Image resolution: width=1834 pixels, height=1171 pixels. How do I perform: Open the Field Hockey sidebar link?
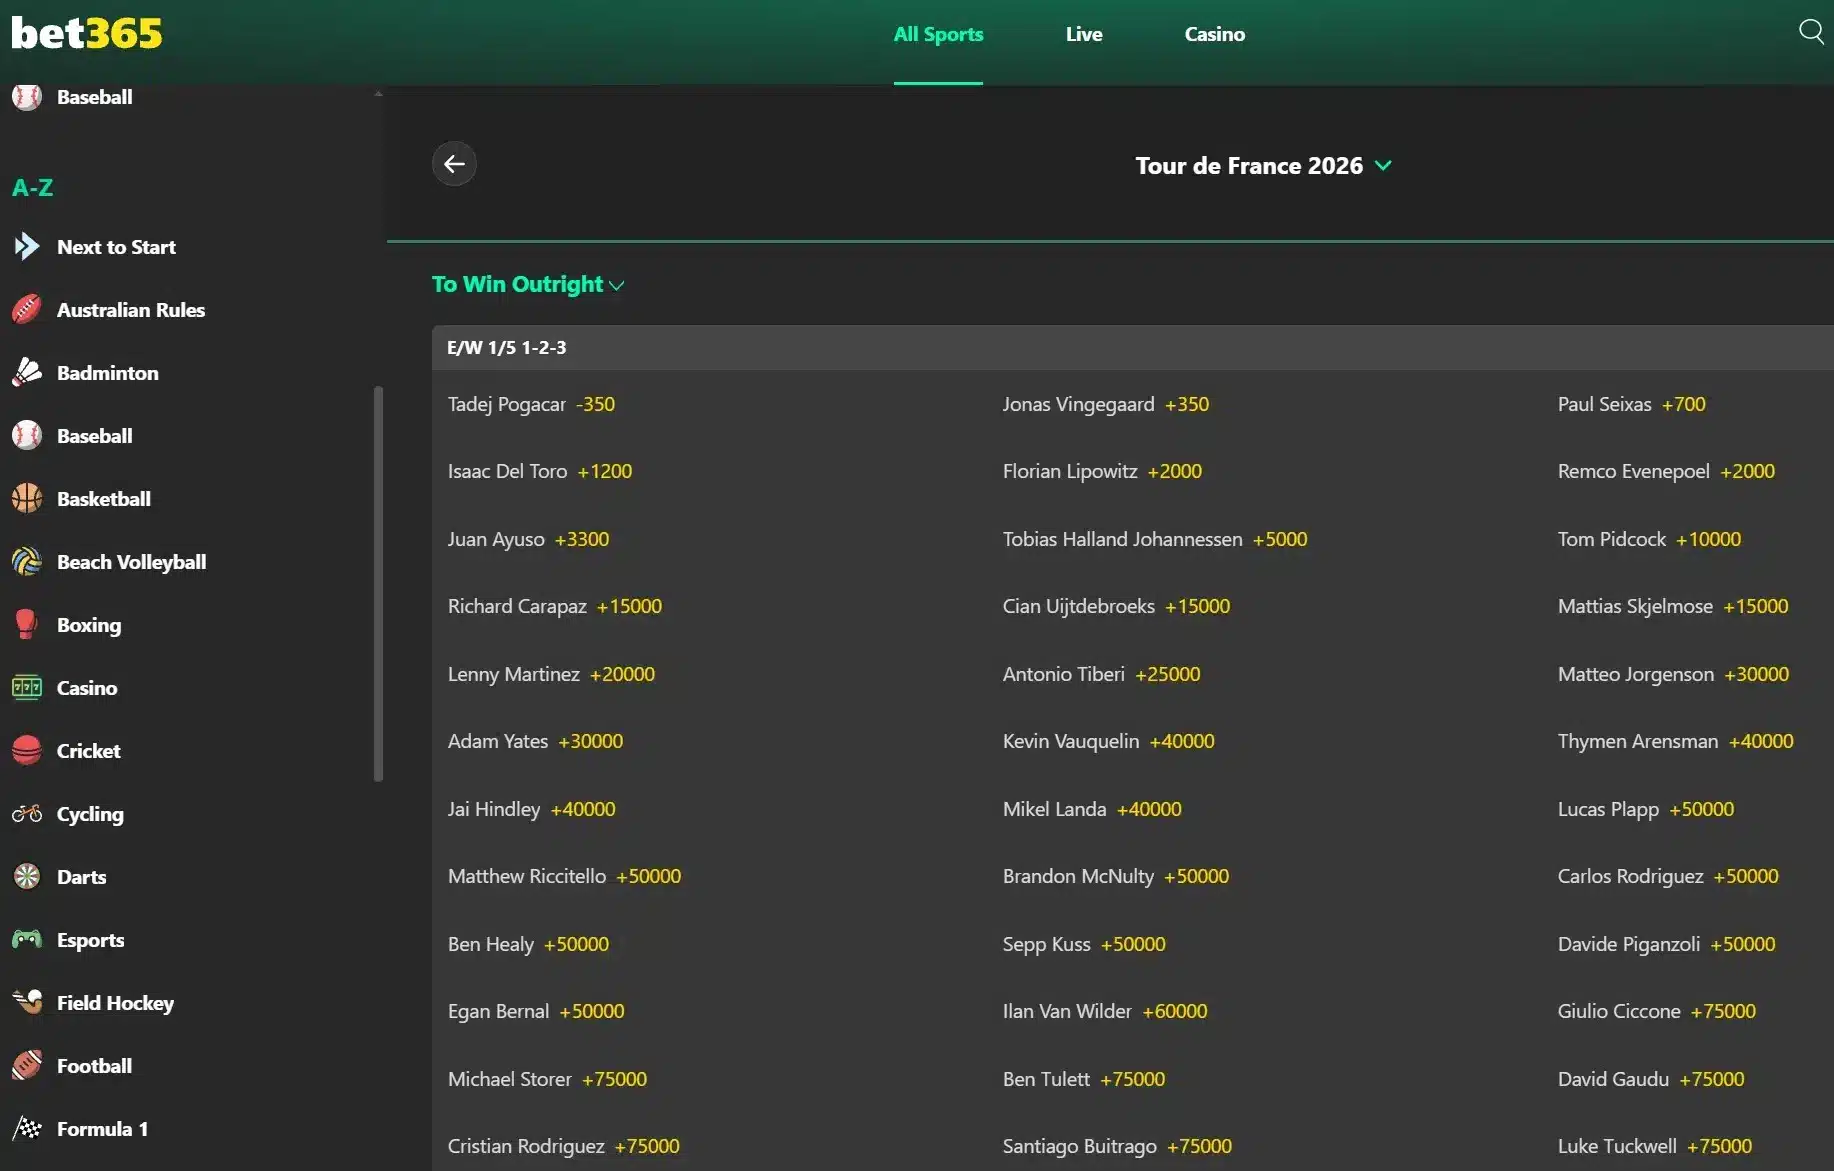(115, 1003)
